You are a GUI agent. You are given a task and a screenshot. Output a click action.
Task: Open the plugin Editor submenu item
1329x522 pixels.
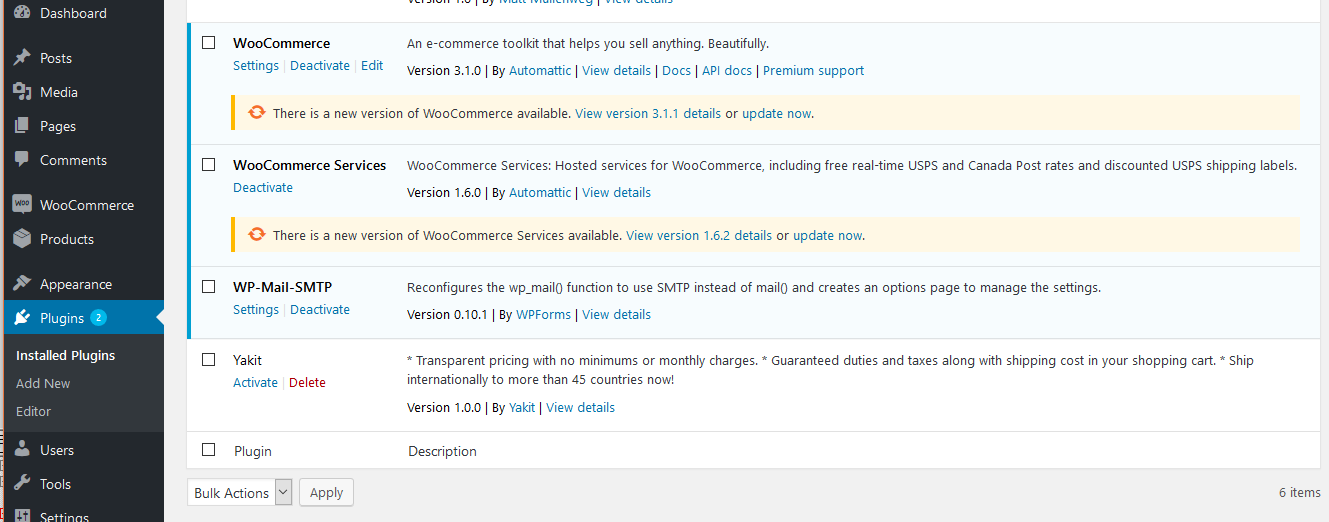(33, 411)
